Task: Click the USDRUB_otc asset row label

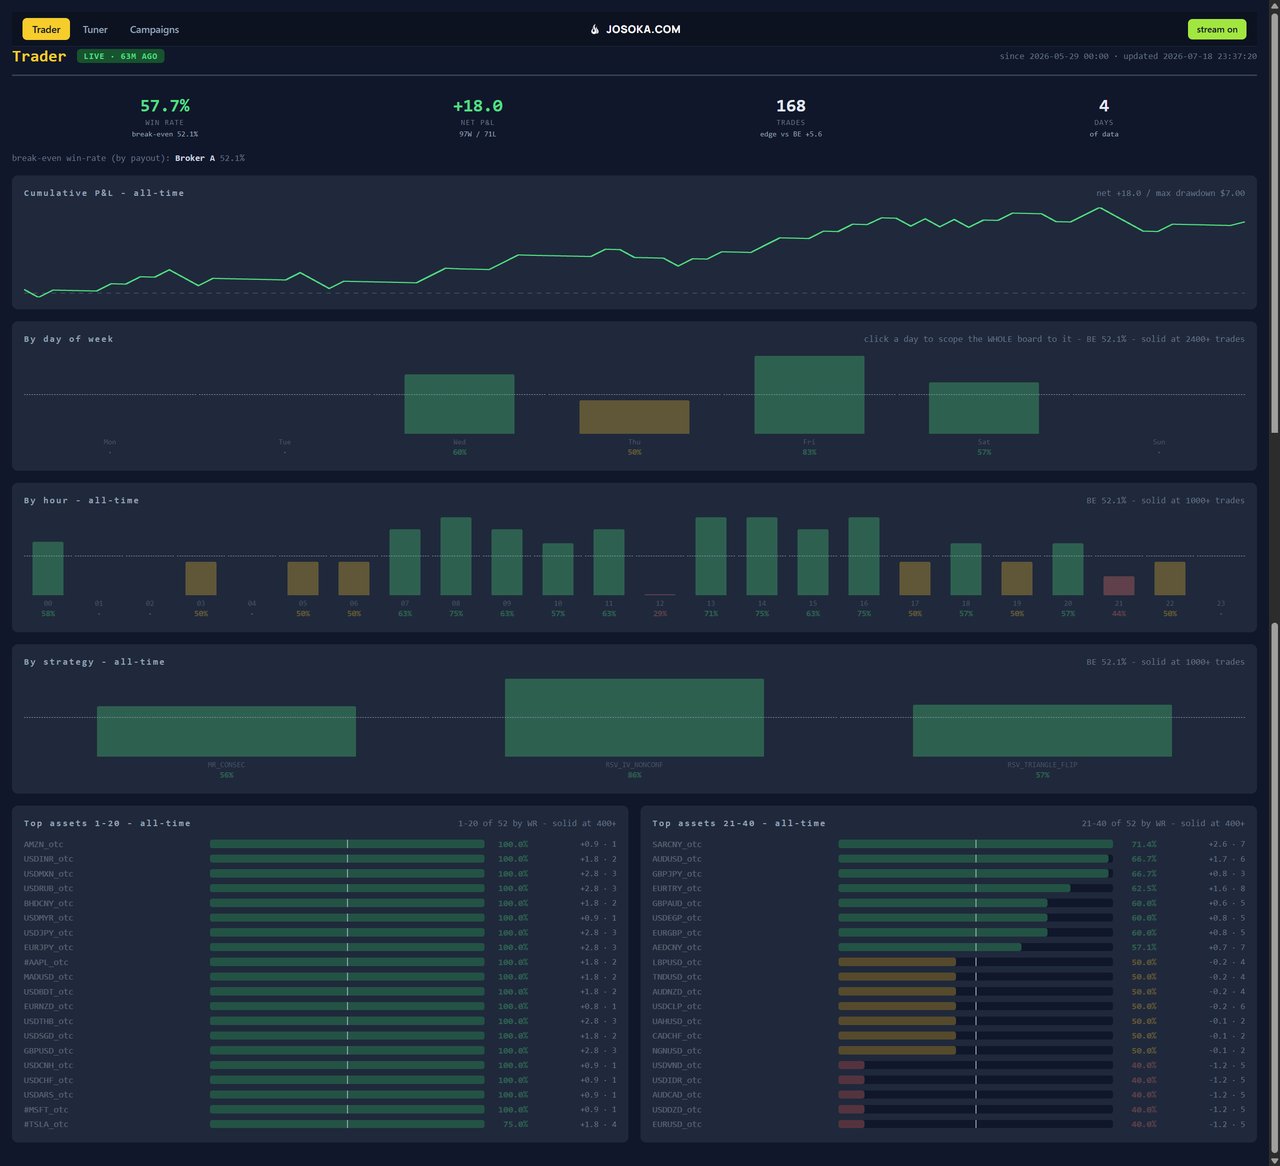Action: coord(48,888)
